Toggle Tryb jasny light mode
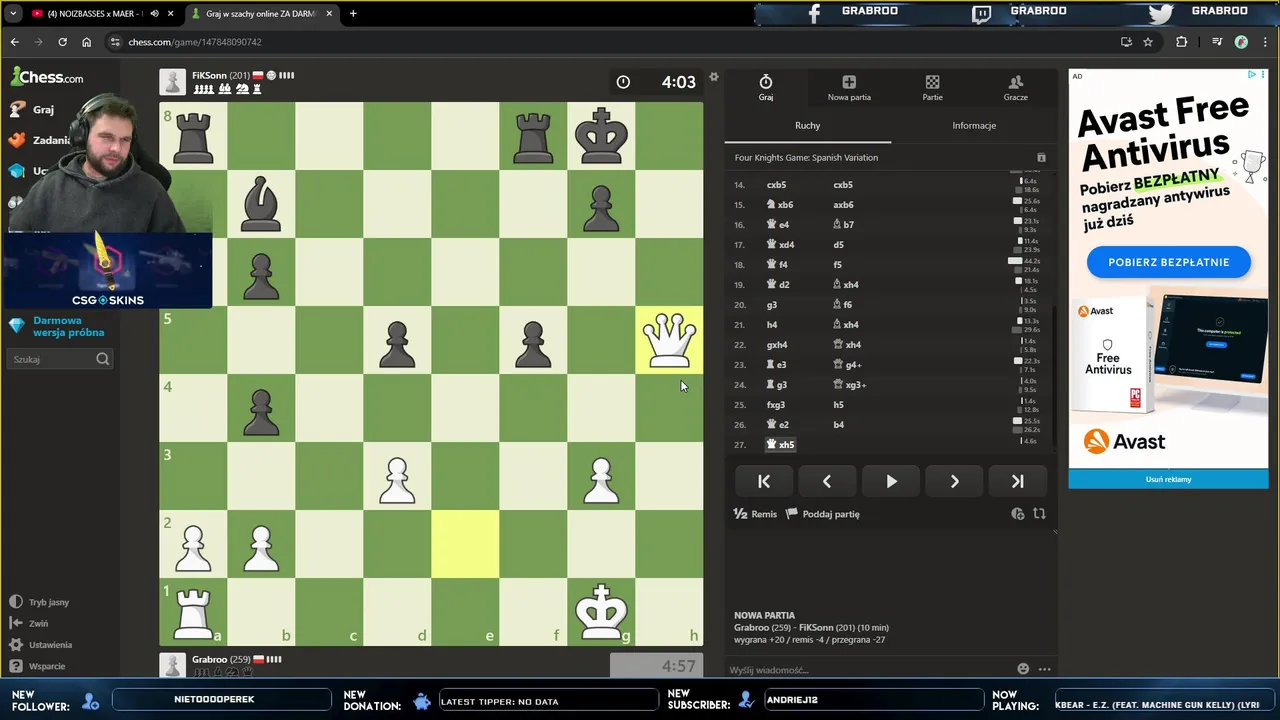Image resolution: width=1280 pixels, height=720 pixels. 40,602
